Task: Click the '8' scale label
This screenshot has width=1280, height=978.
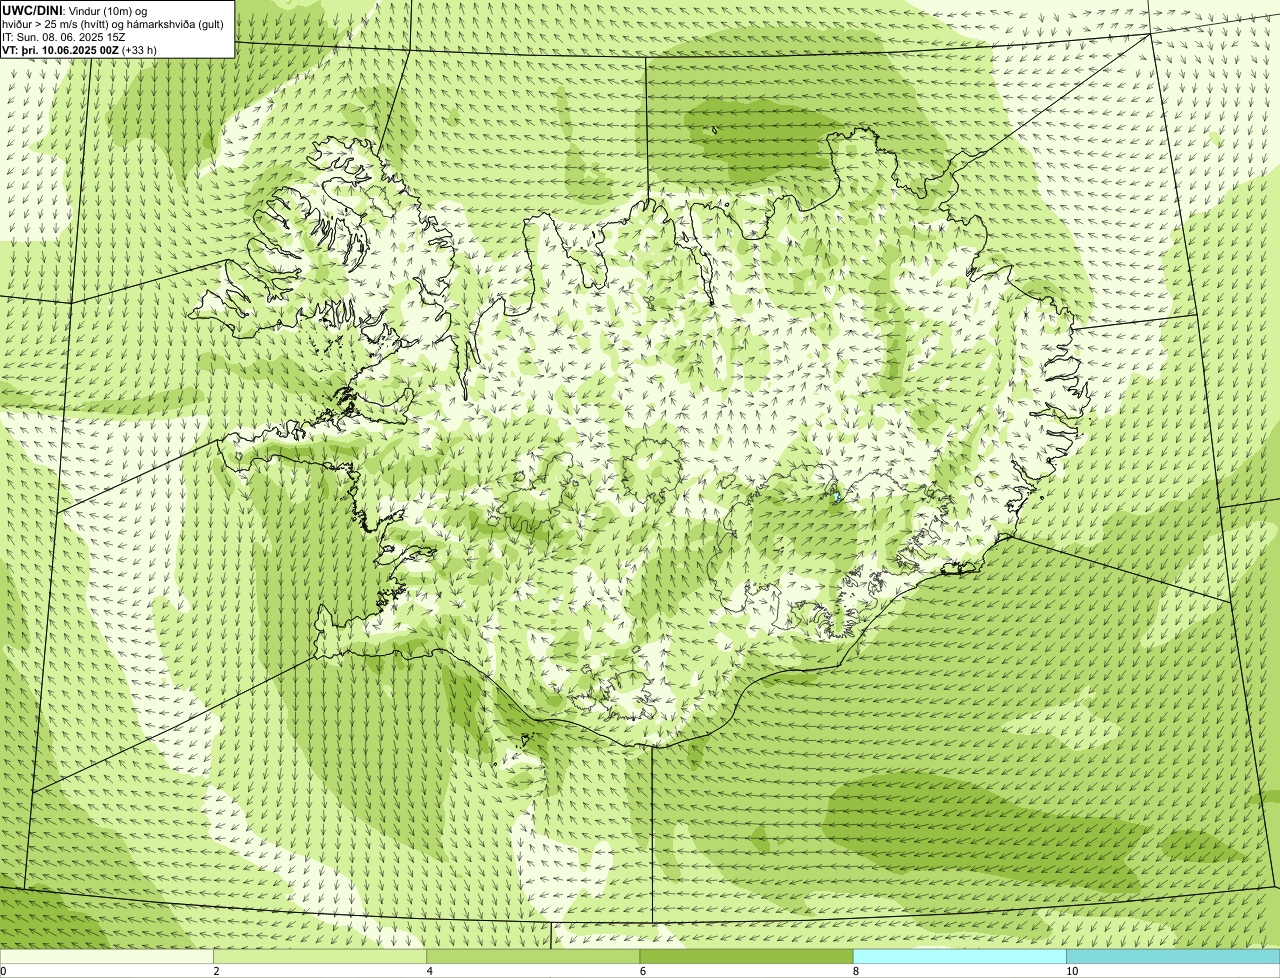Action: [x=855, y=971]
